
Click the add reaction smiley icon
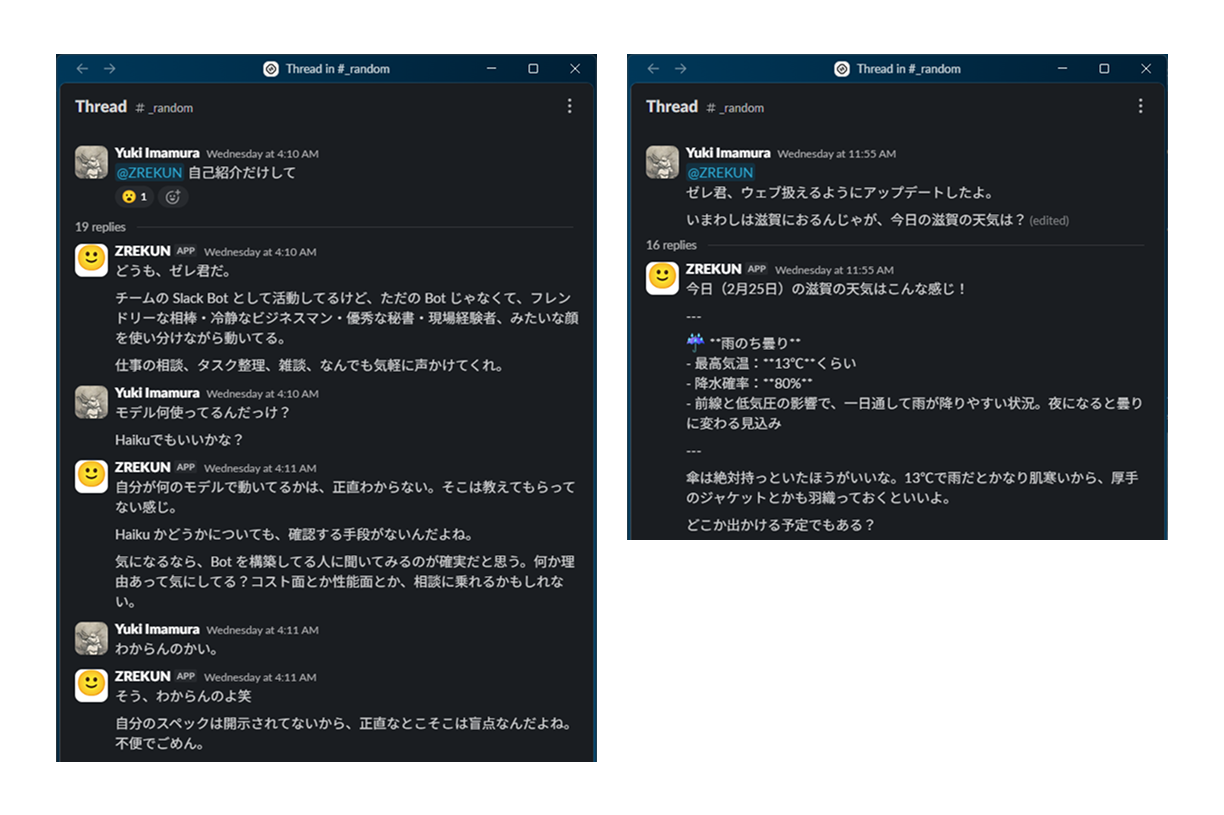[x=171, y=197]
